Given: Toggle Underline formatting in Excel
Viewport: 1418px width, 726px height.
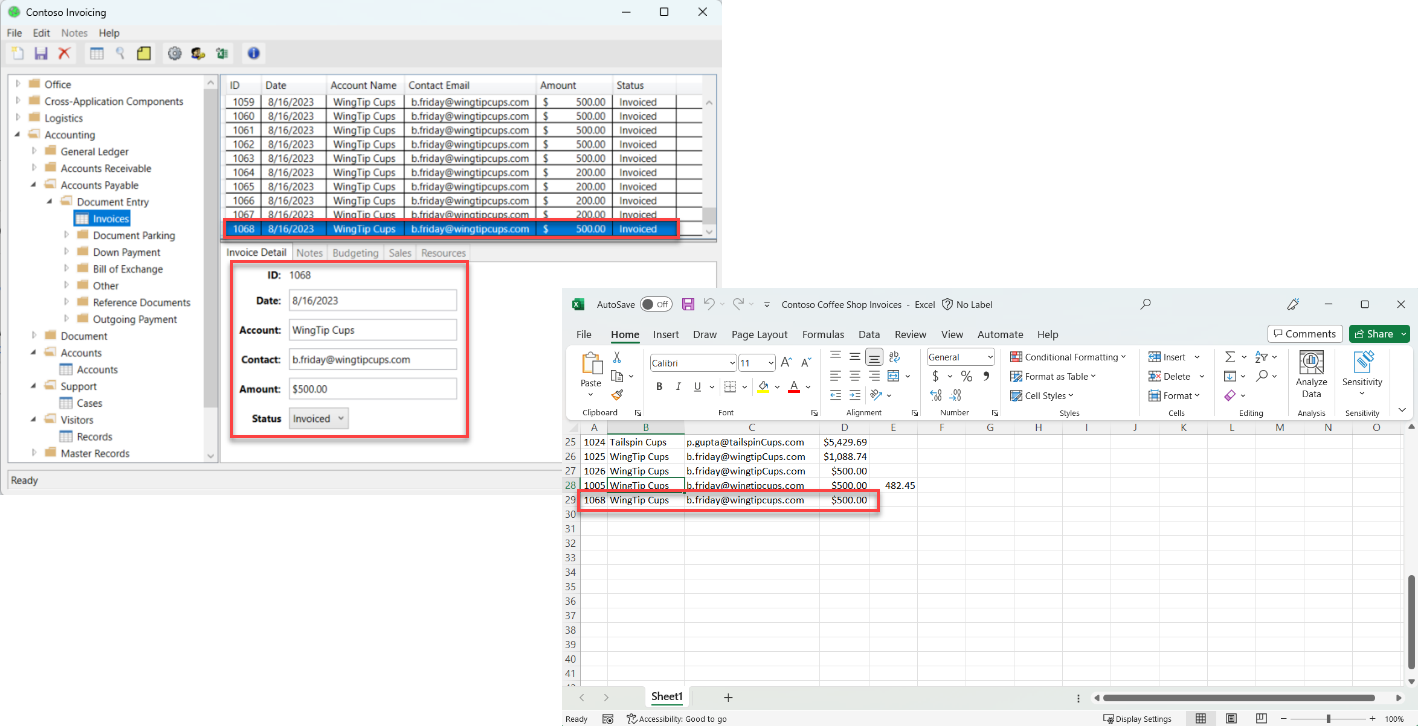Looking at the screenshot, I should pyautogui.click(x=698, y=386).
